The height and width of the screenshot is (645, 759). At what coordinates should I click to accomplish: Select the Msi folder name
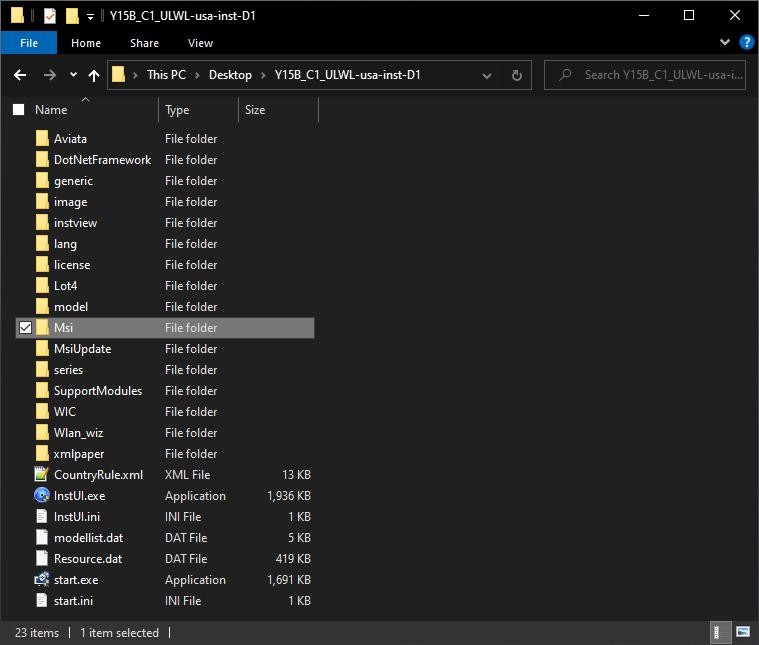(63, 328)
